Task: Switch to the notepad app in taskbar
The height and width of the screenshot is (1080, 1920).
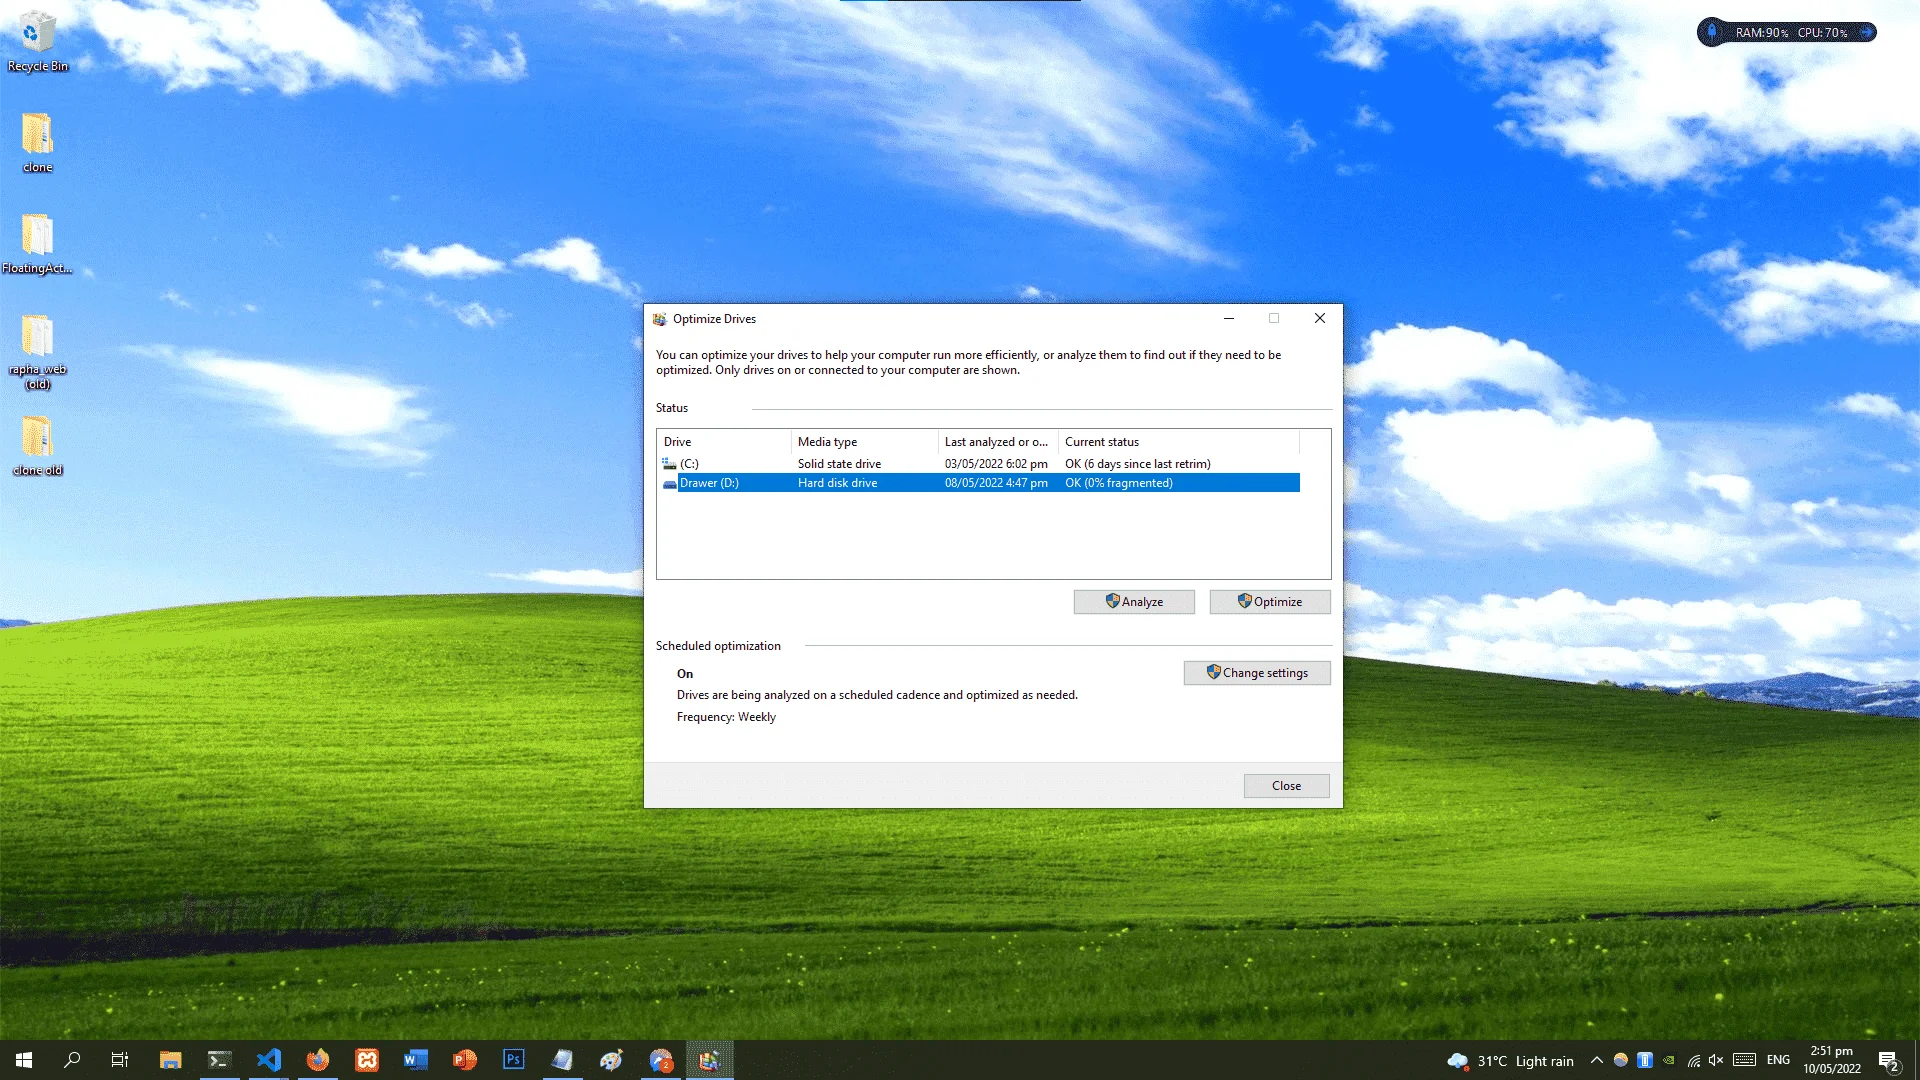Action: point(563,1060)
